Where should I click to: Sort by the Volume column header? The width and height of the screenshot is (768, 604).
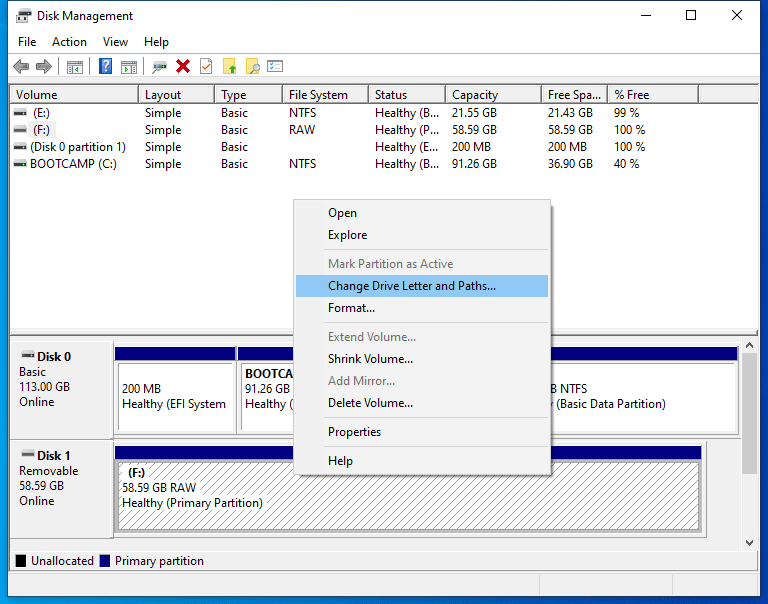coord(74,95)
